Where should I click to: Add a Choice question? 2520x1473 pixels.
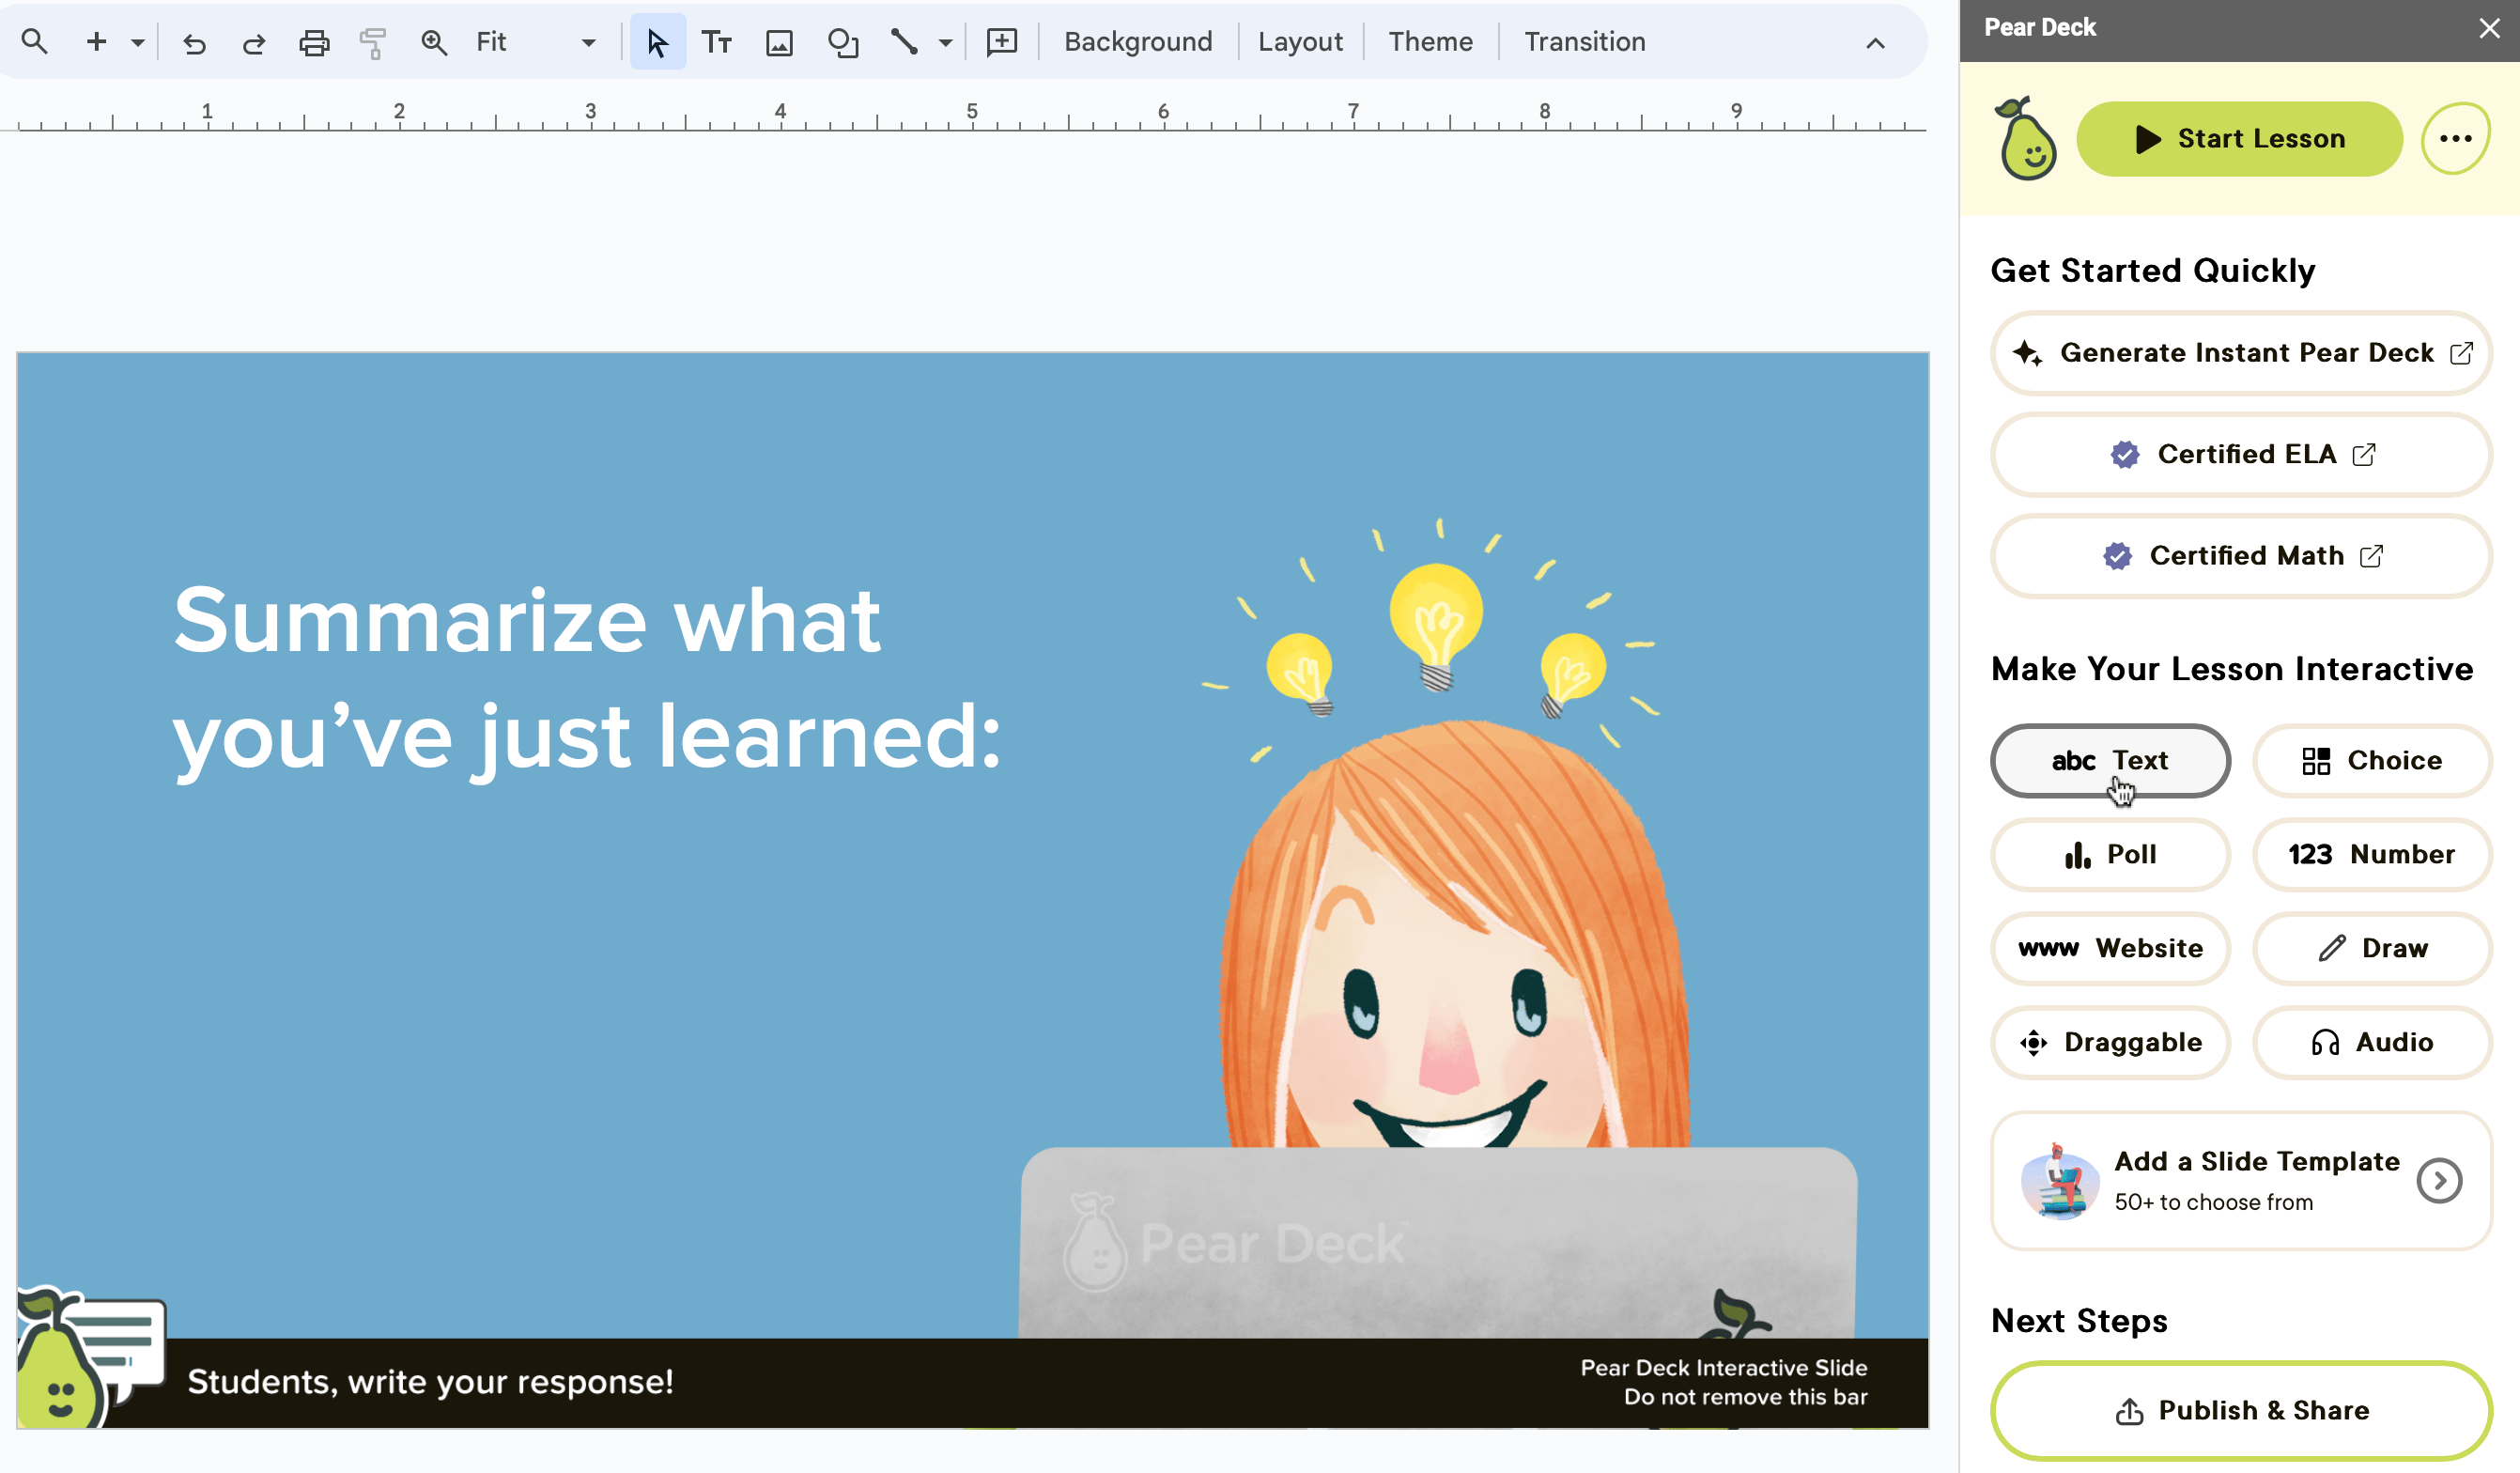tap(2372, 761)
